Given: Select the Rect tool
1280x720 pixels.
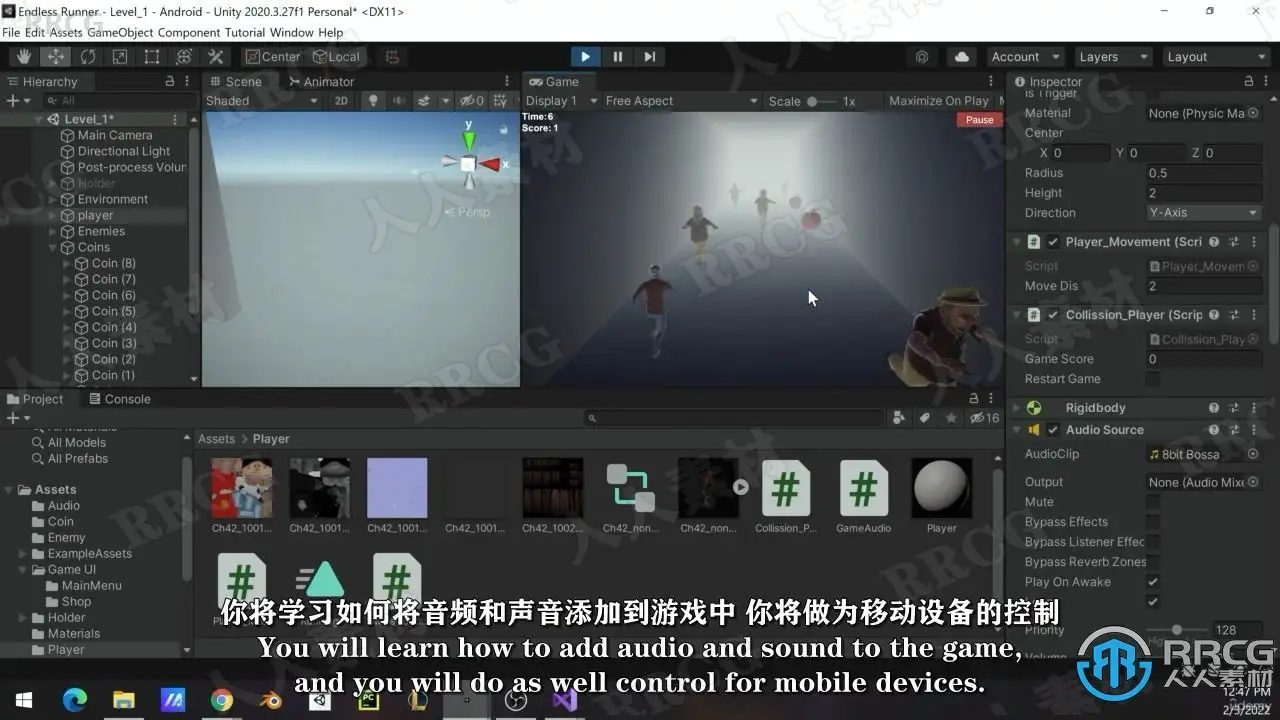Looking at the screenshot, I should (x=152, y=57).
